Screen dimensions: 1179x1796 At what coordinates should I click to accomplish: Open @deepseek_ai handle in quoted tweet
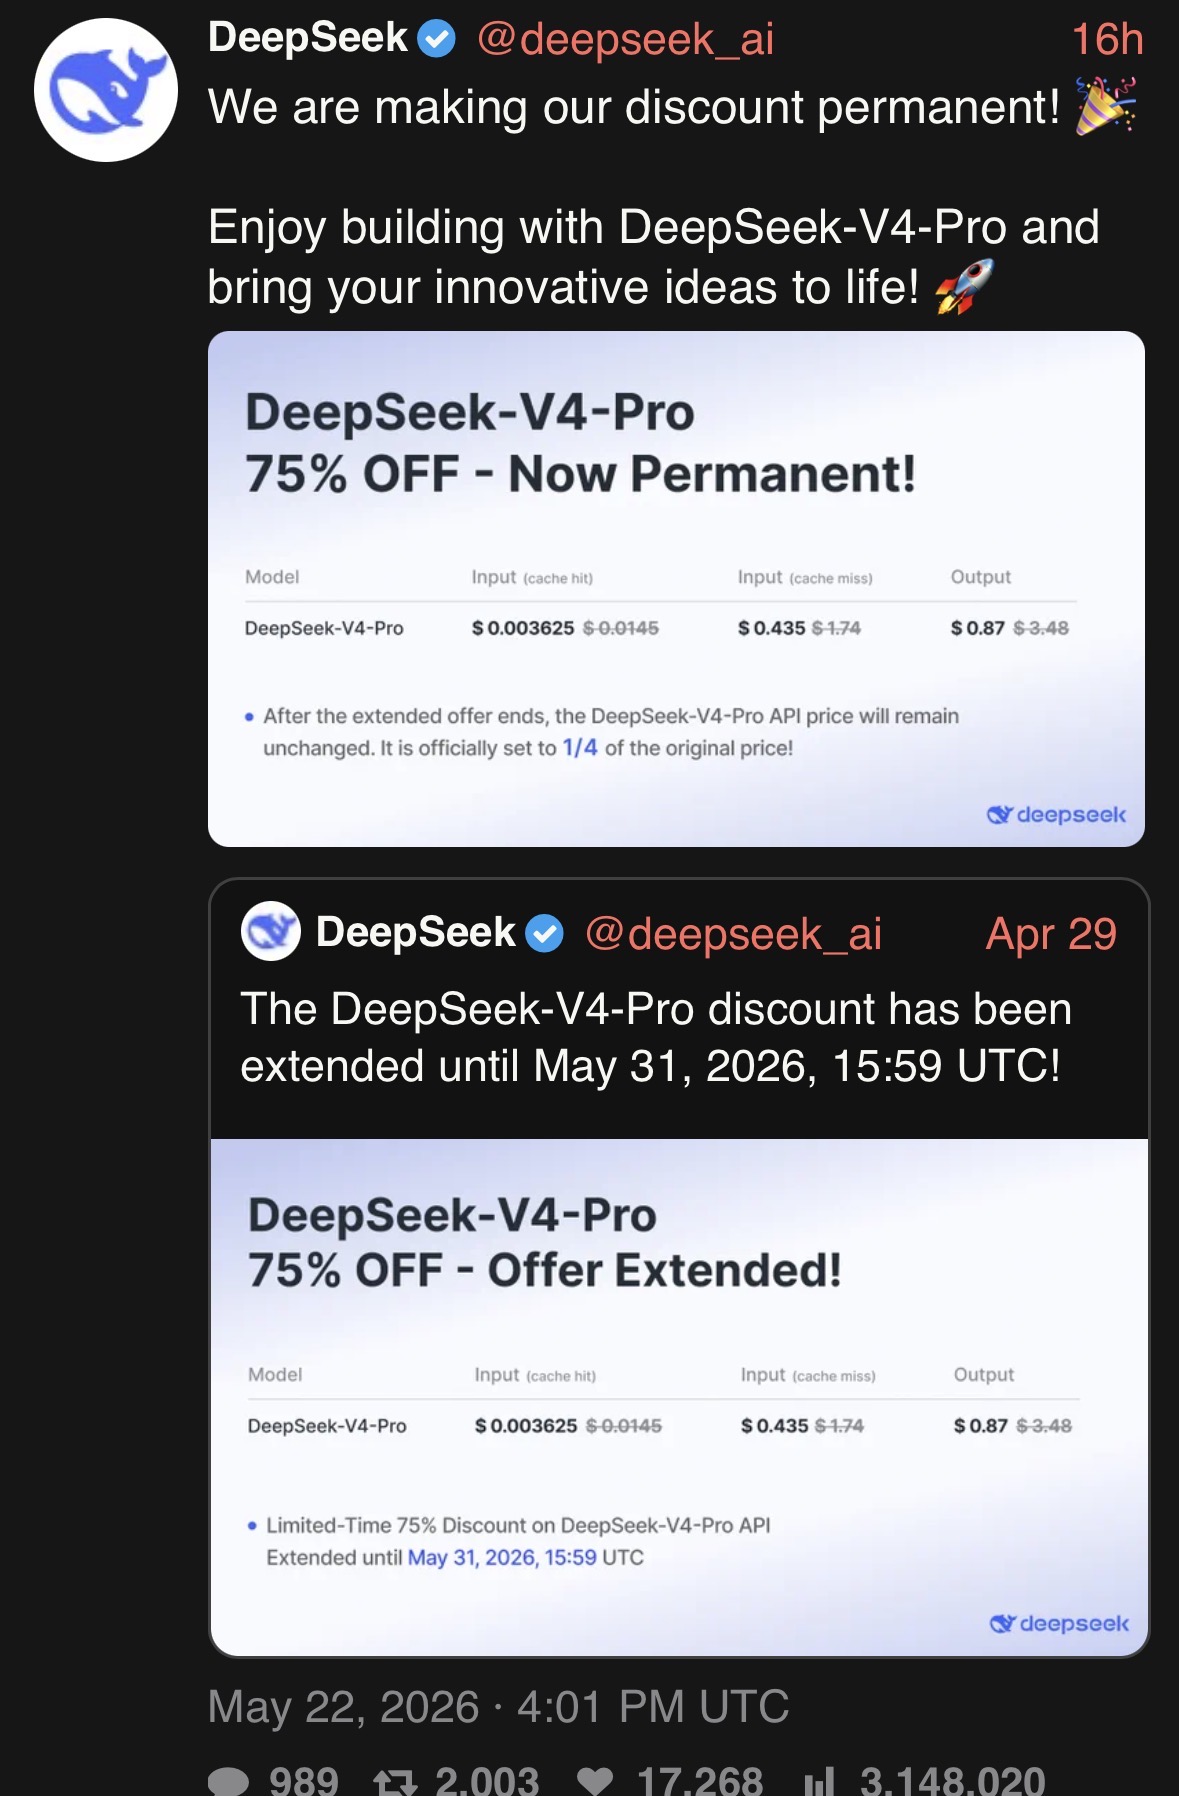coord(733,934)
